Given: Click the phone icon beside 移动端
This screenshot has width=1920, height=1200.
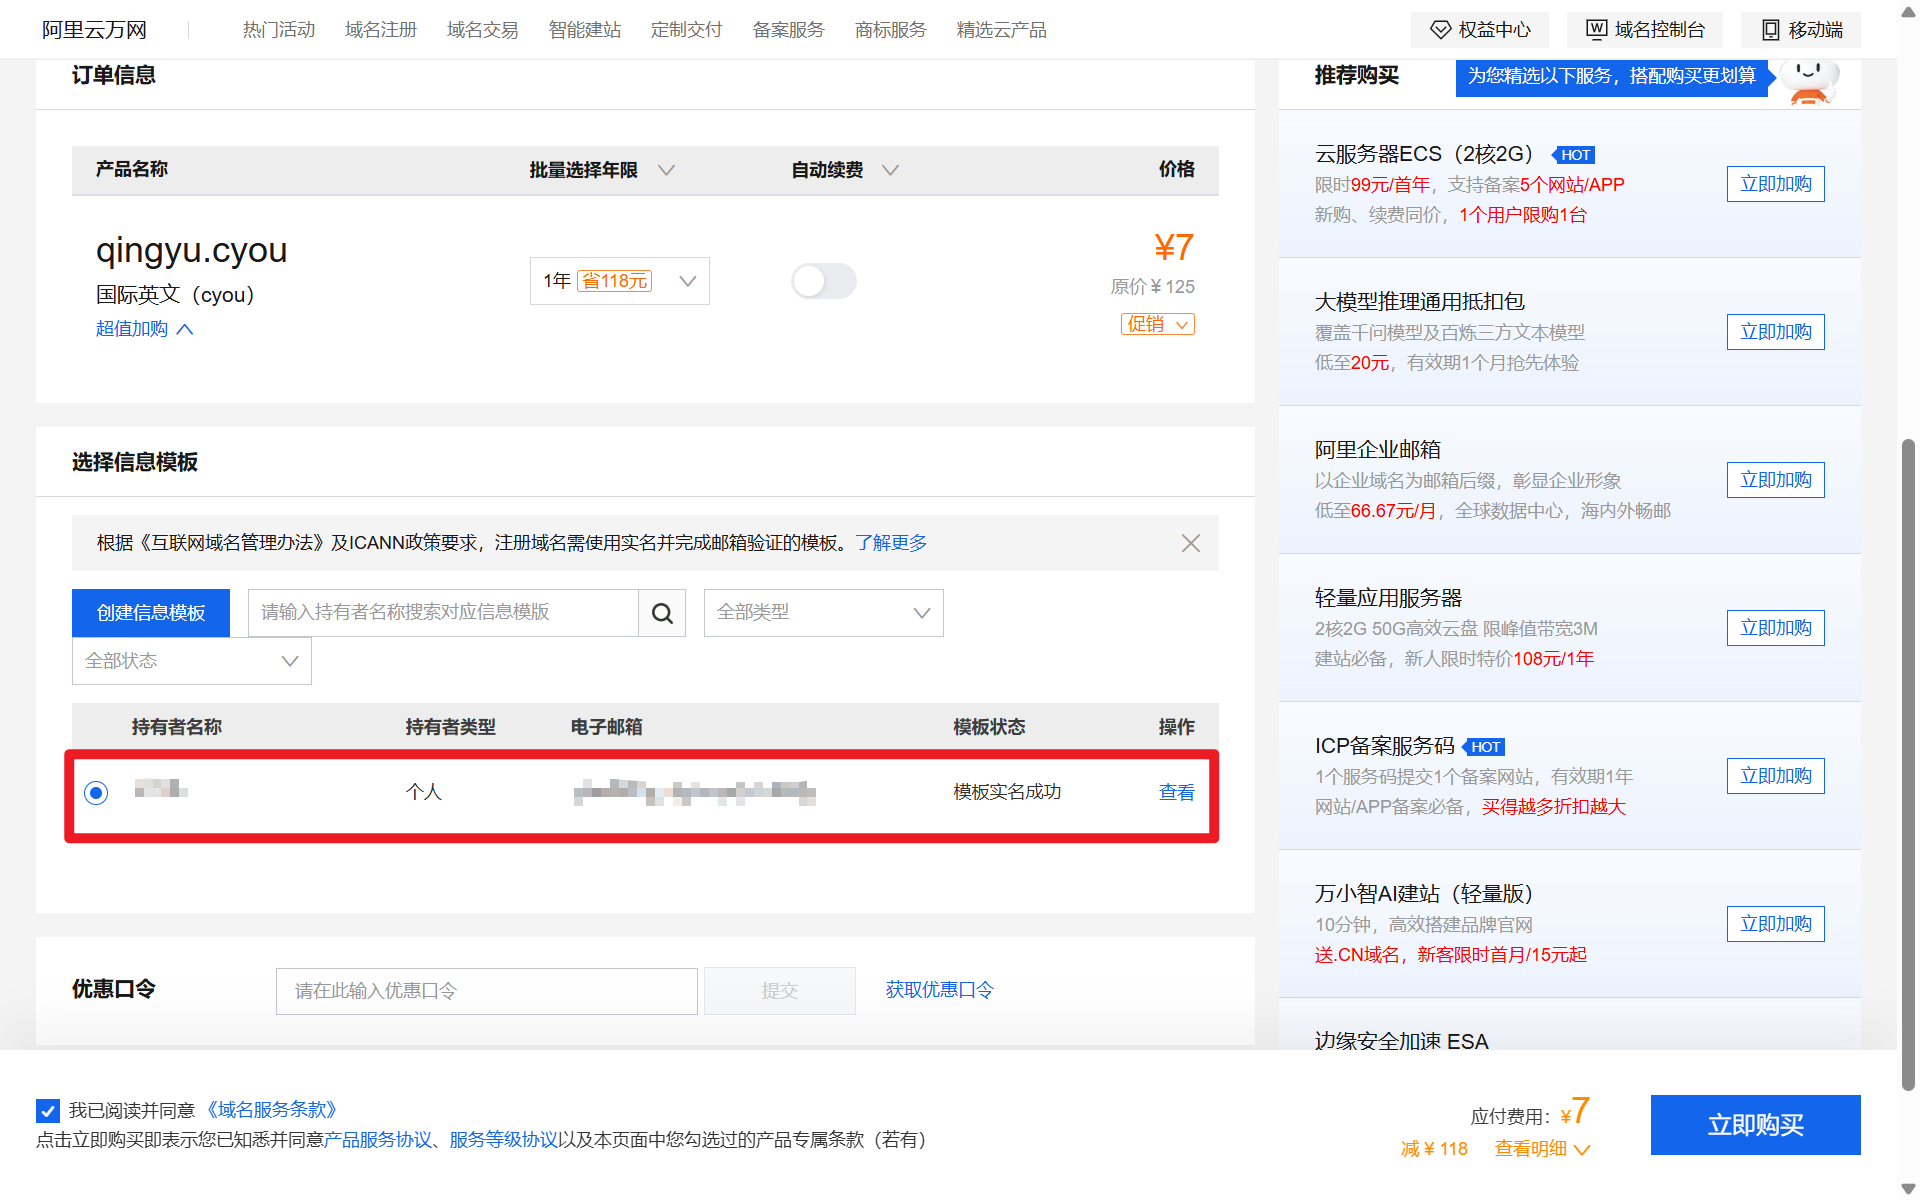Looking at the screenshot, I should point(1771,30).
